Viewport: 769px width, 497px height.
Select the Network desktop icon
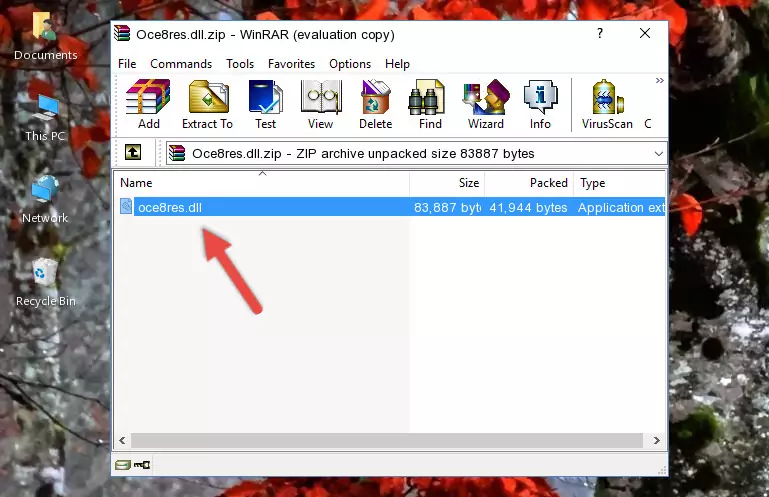(45, 199)
